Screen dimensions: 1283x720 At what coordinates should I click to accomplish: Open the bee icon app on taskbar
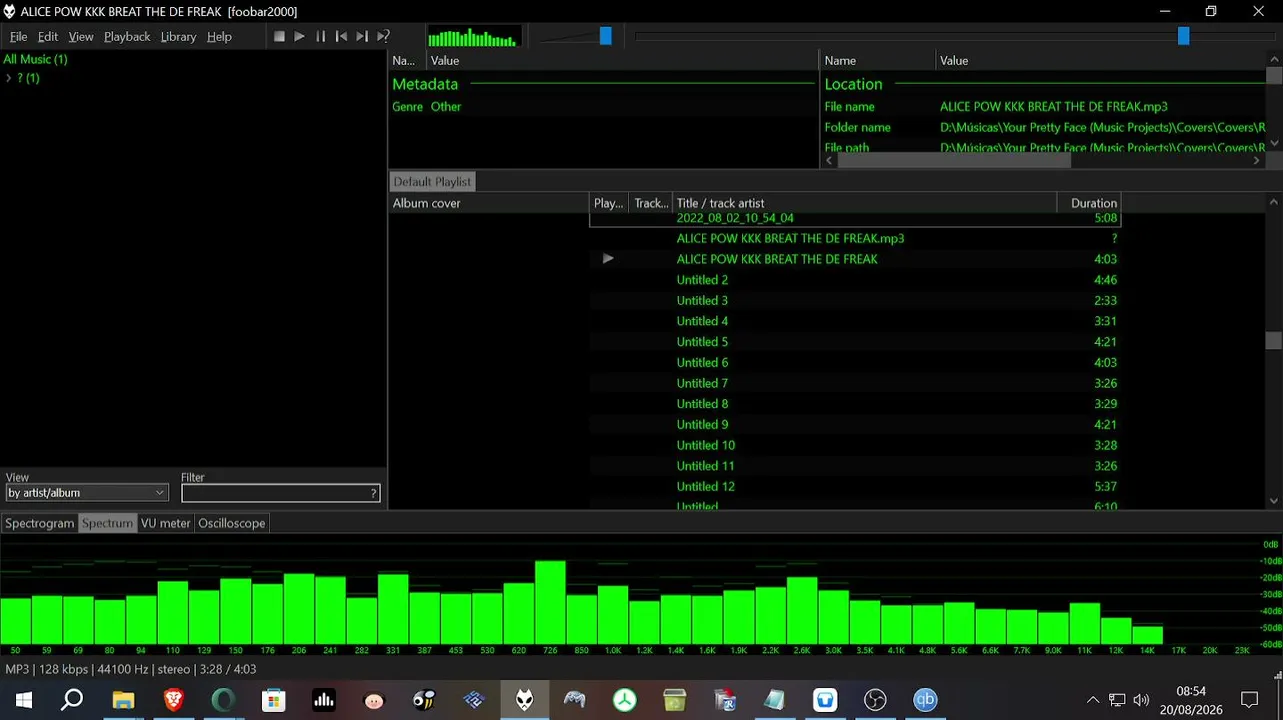pyautogui.click(x=424, y=700)
